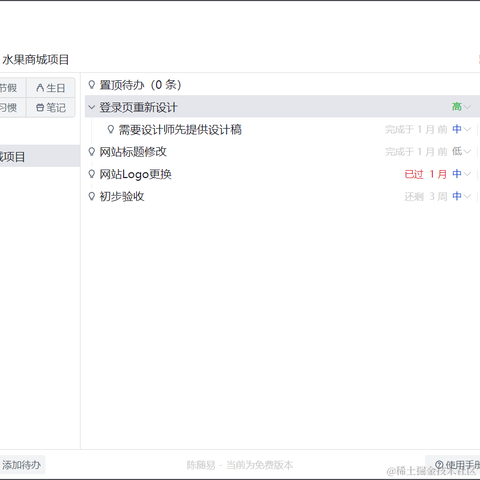480x480 pixels.
Task: Click 完成于 1 月前 on 需要设计师先提供设计稿 row
Action: click(416, 129)
